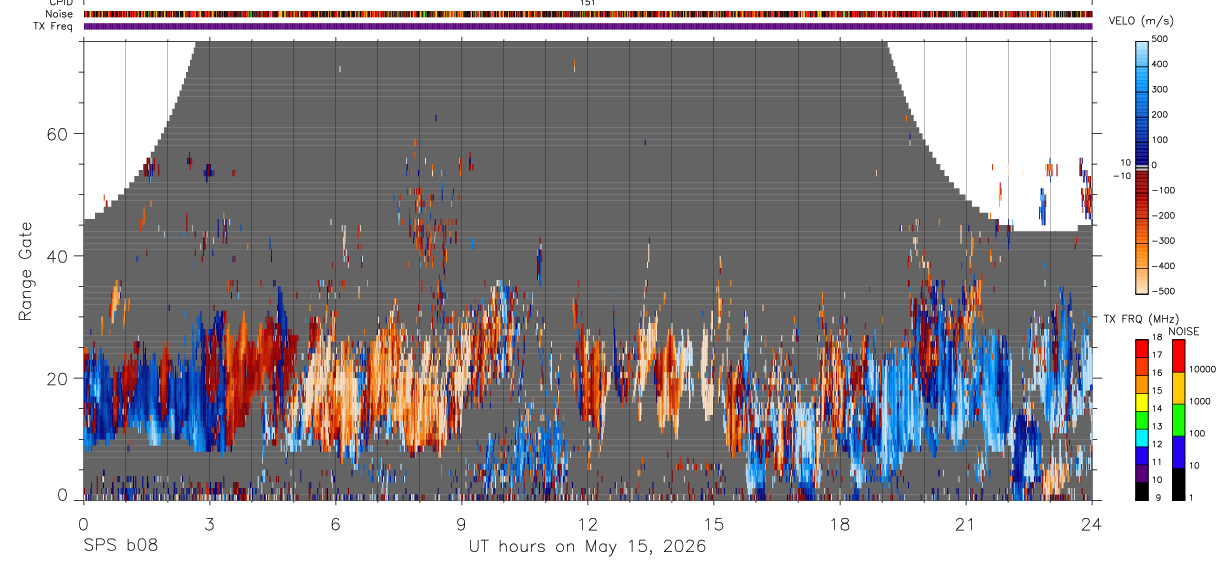Click the 'SPS b08' station label

119,547
